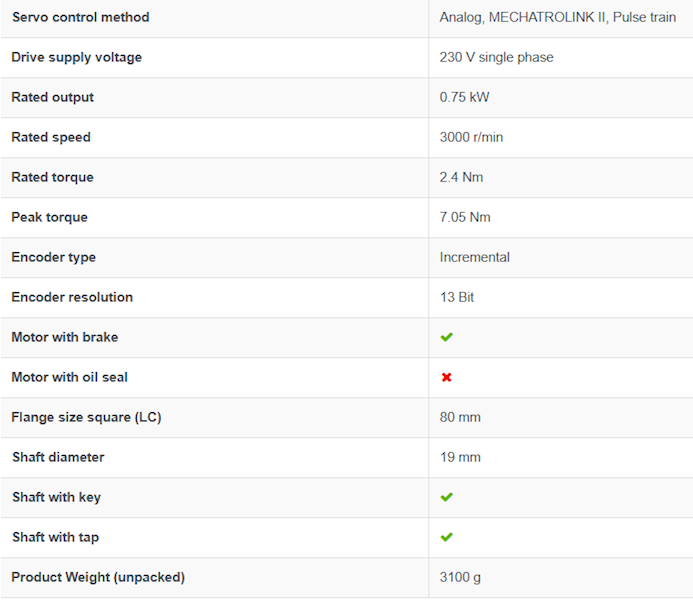The width and height of the screenshot is (693, 600).
Task: Select the Servo control method label
Action: point(81,17)
